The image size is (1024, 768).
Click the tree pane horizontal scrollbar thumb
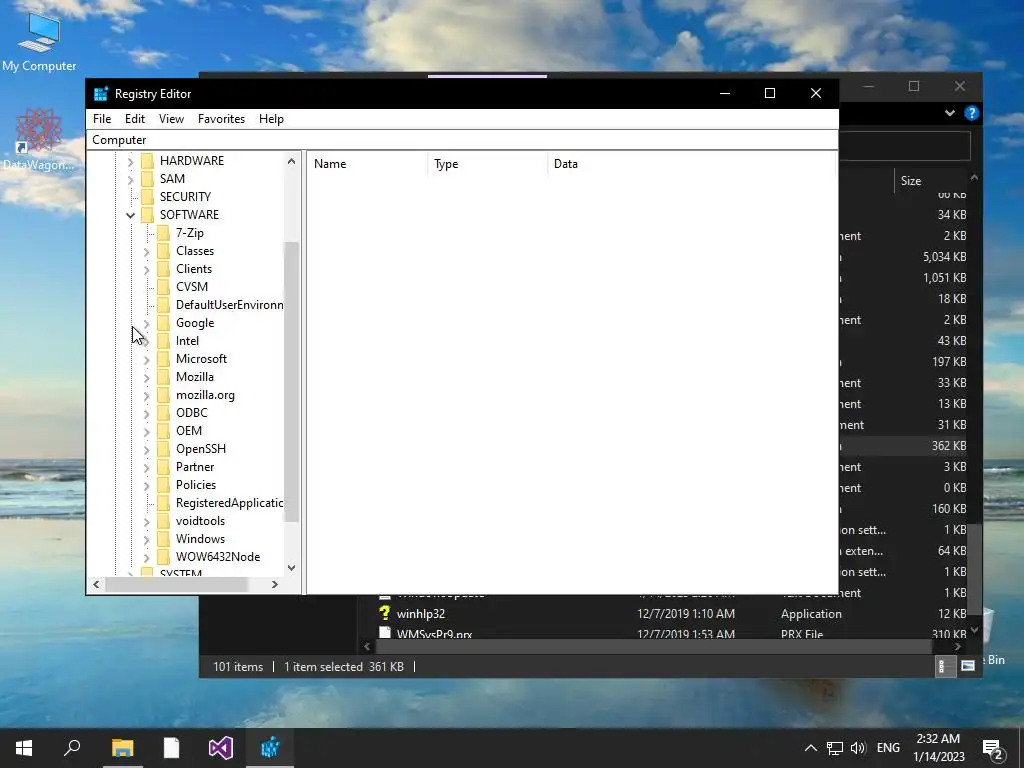tap(176, 584)
